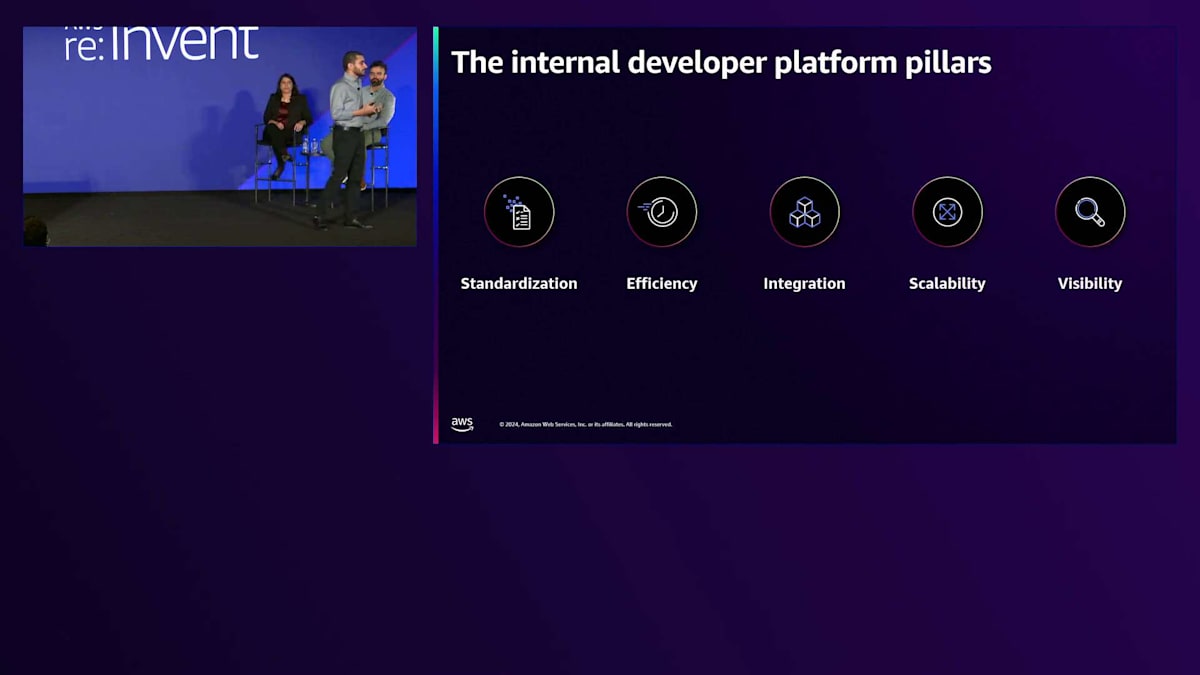
Task: Click the Visibility magnifying glass icon
Action: click(x=1090, y=212)
